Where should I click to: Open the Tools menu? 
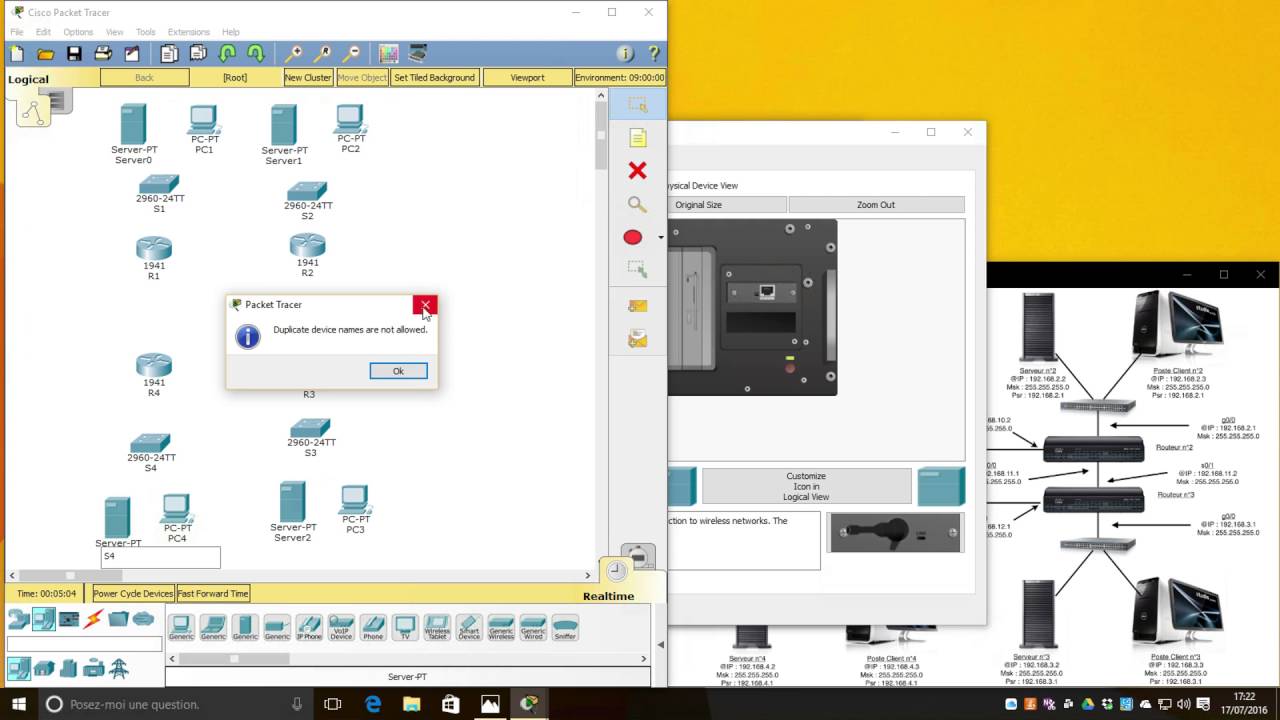tap(146, 32)
